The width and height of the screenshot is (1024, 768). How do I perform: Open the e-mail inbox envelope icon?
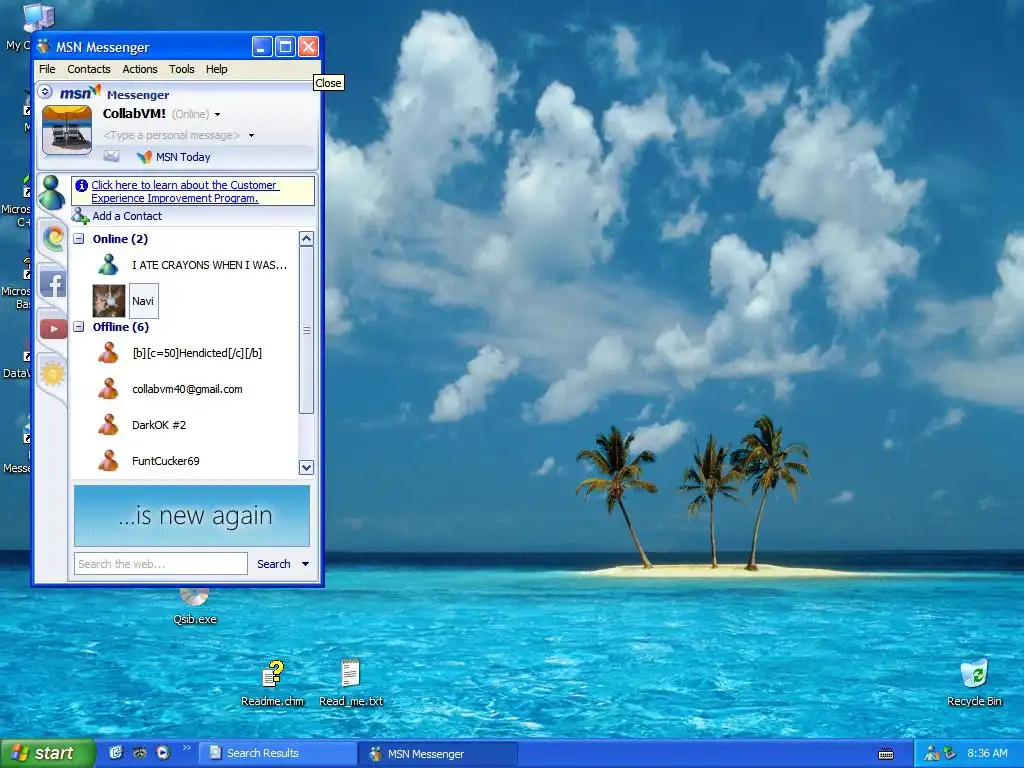(112, 156)
